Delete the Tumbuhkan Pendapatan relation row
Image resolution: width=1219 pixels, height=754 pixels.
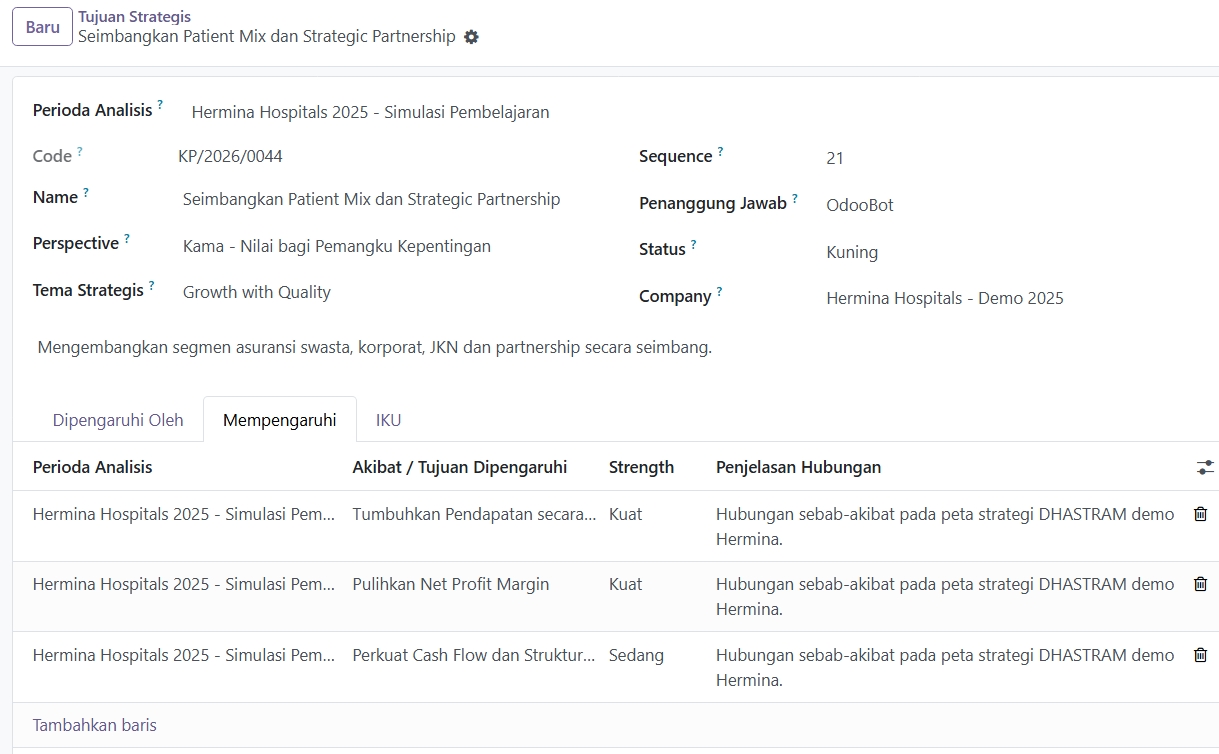coord(1200,514)
